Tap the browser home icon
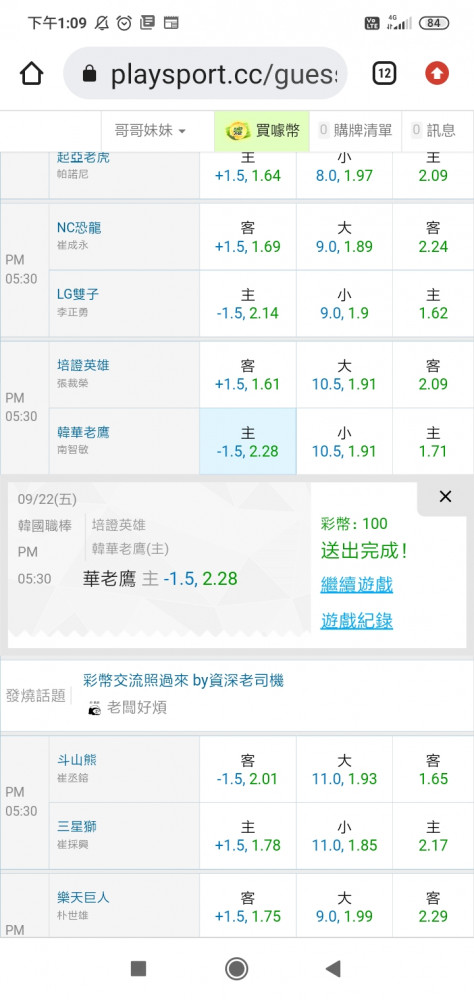This screenshot has height=1000, width=474. pyautogui.click(x=31, y=74)
